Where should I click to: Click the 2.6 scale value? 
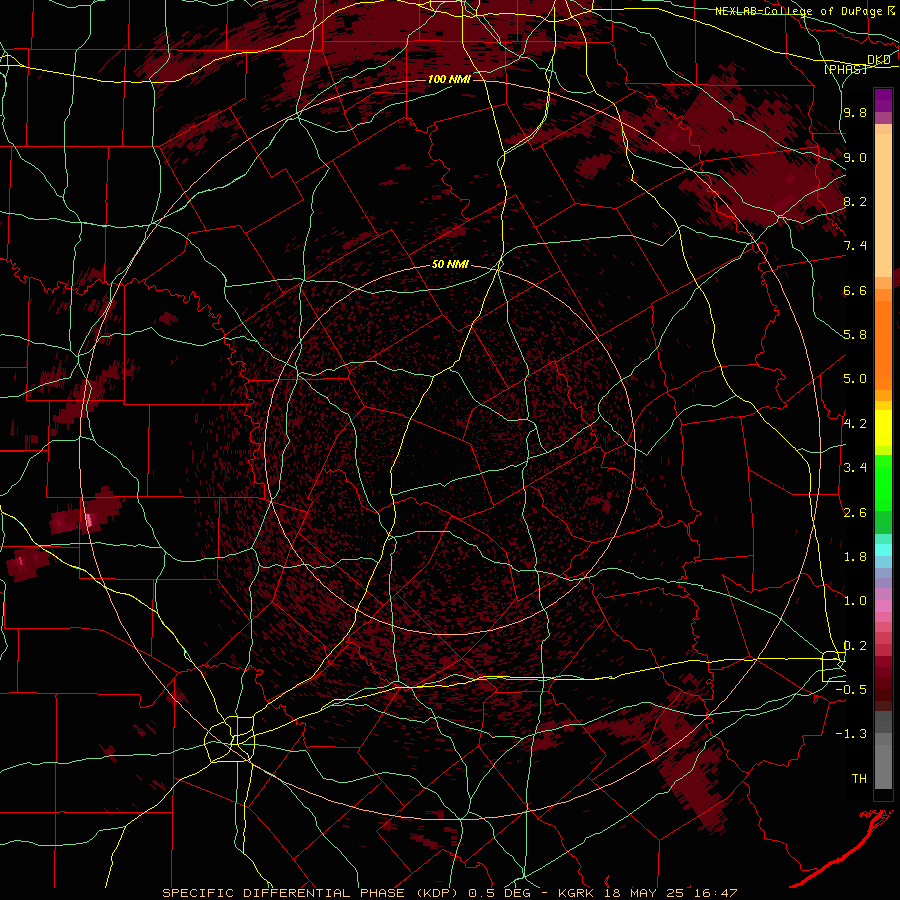point(855,512)
